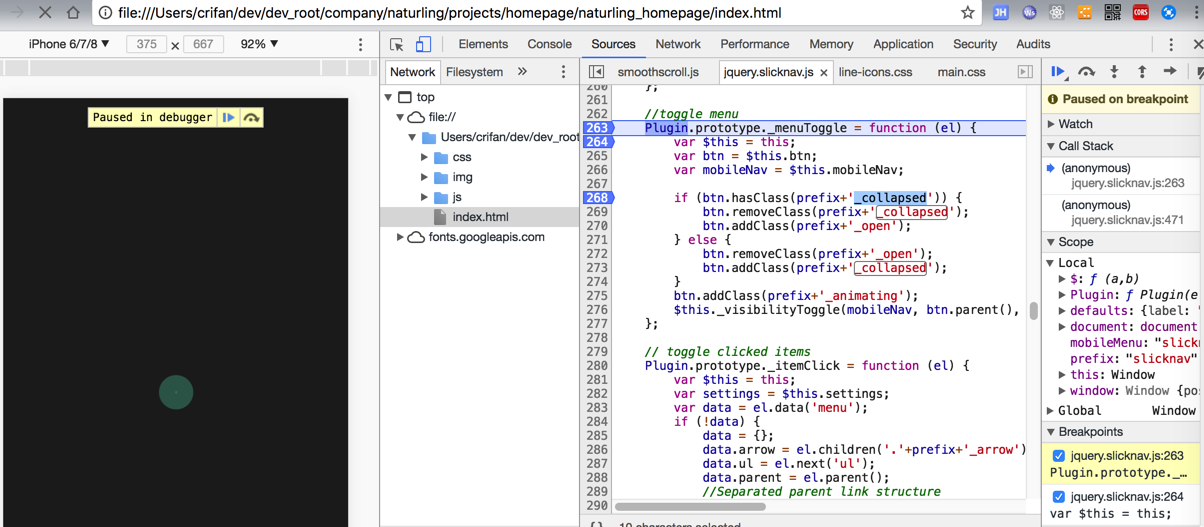1204x527 pixels.
Task: Step to next statement arrow
Action: tap(1170, 72)
